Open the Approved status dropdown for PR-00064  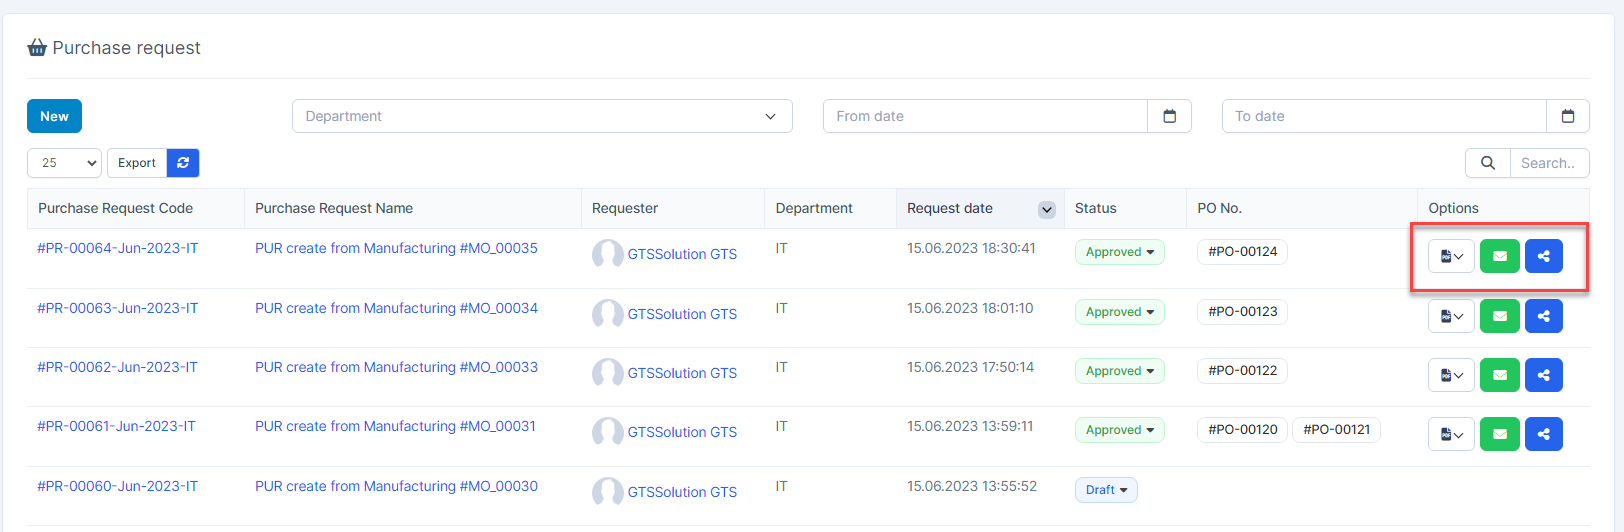pos(1119,252)
